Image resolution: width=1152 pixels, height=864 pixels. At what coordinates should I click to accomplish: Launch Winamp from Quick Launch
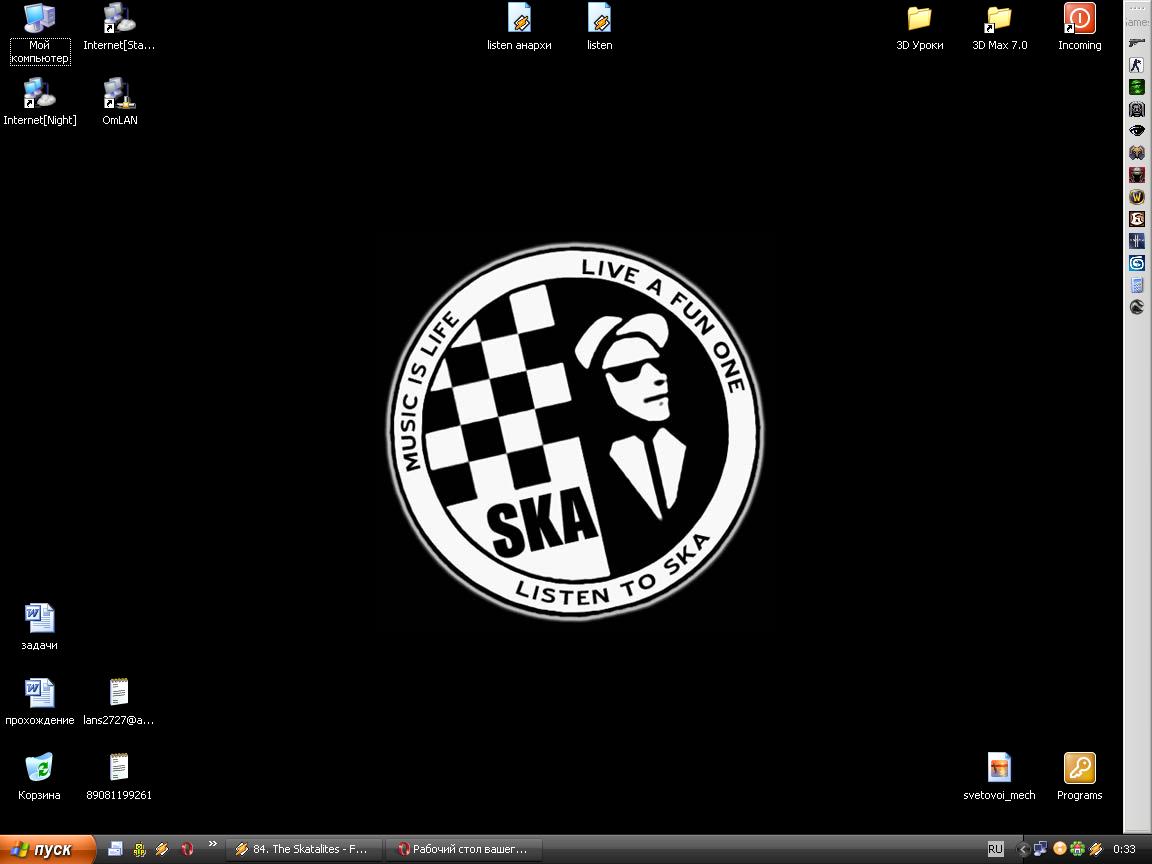point(162,849)
